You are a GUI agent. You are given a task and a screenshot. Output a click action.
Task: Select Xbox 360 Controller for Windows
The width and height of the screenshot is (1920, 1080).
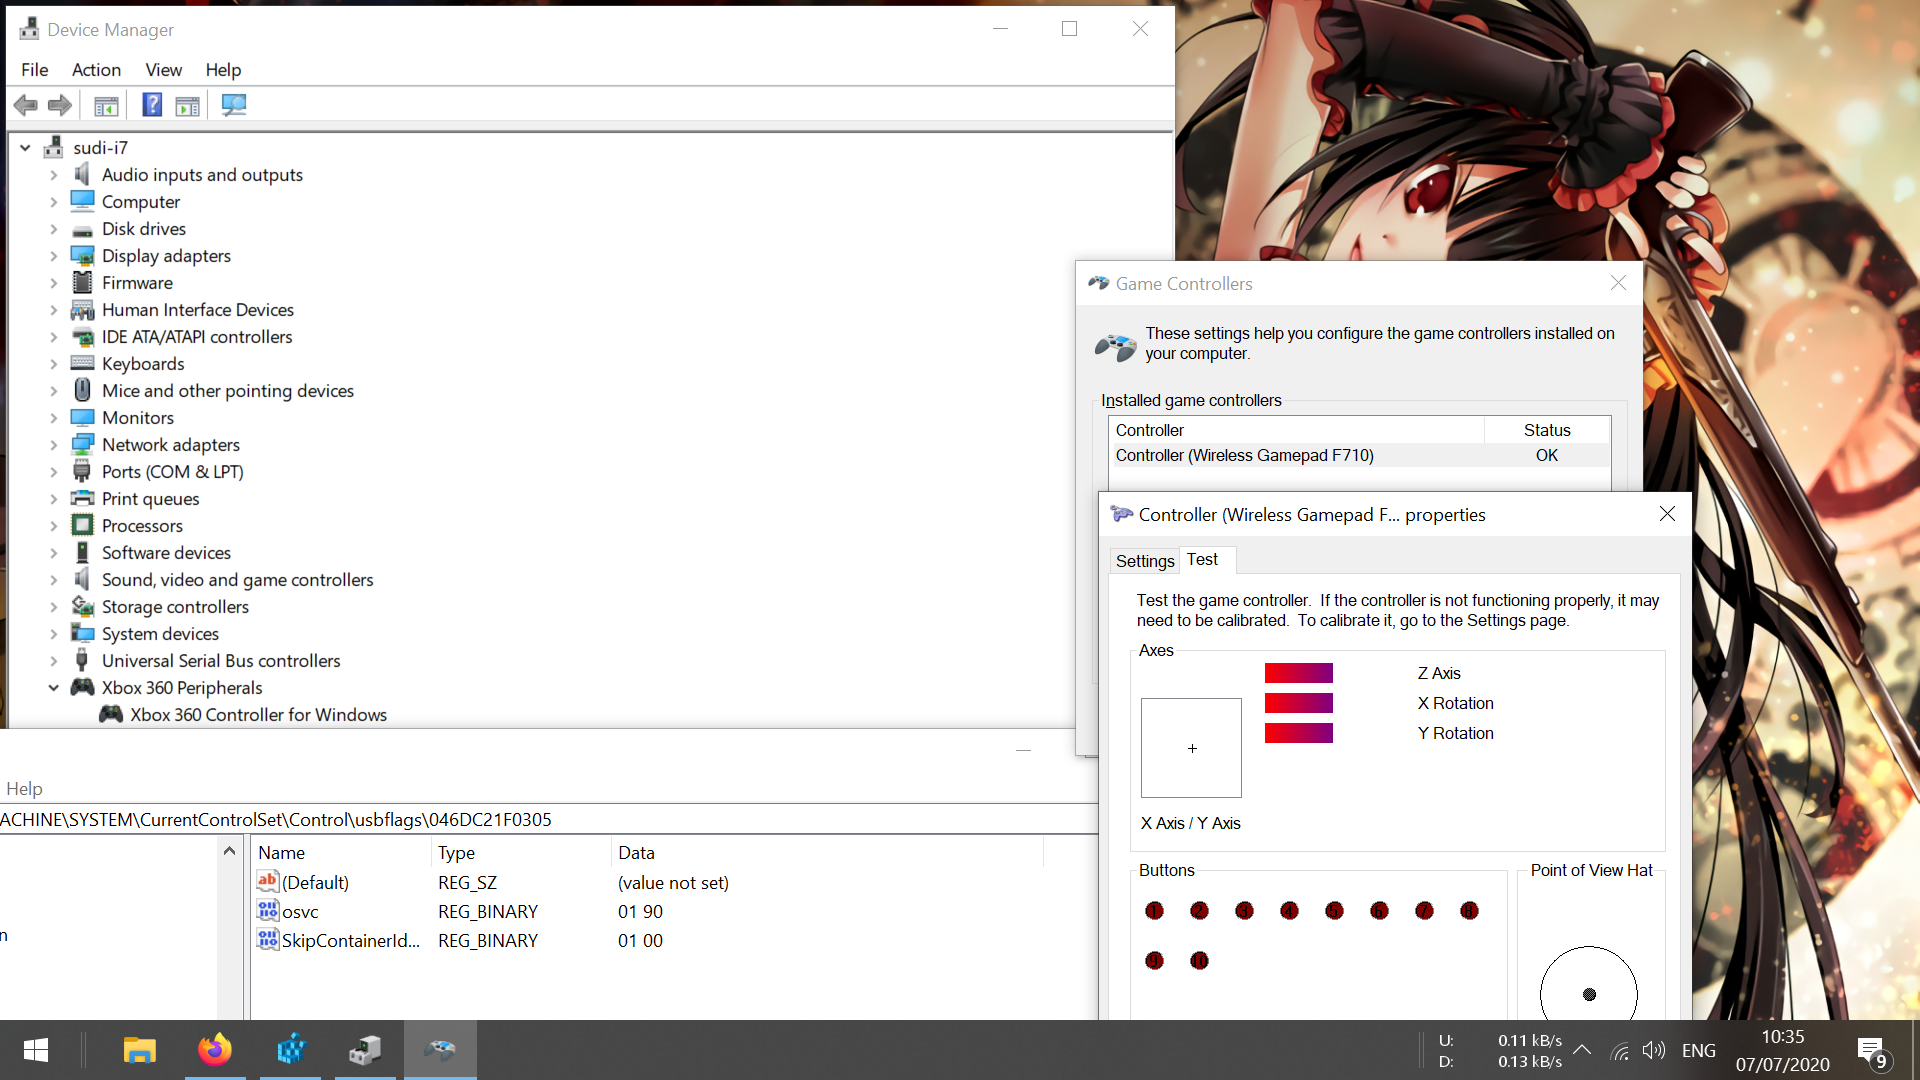(x=258, y=715)
